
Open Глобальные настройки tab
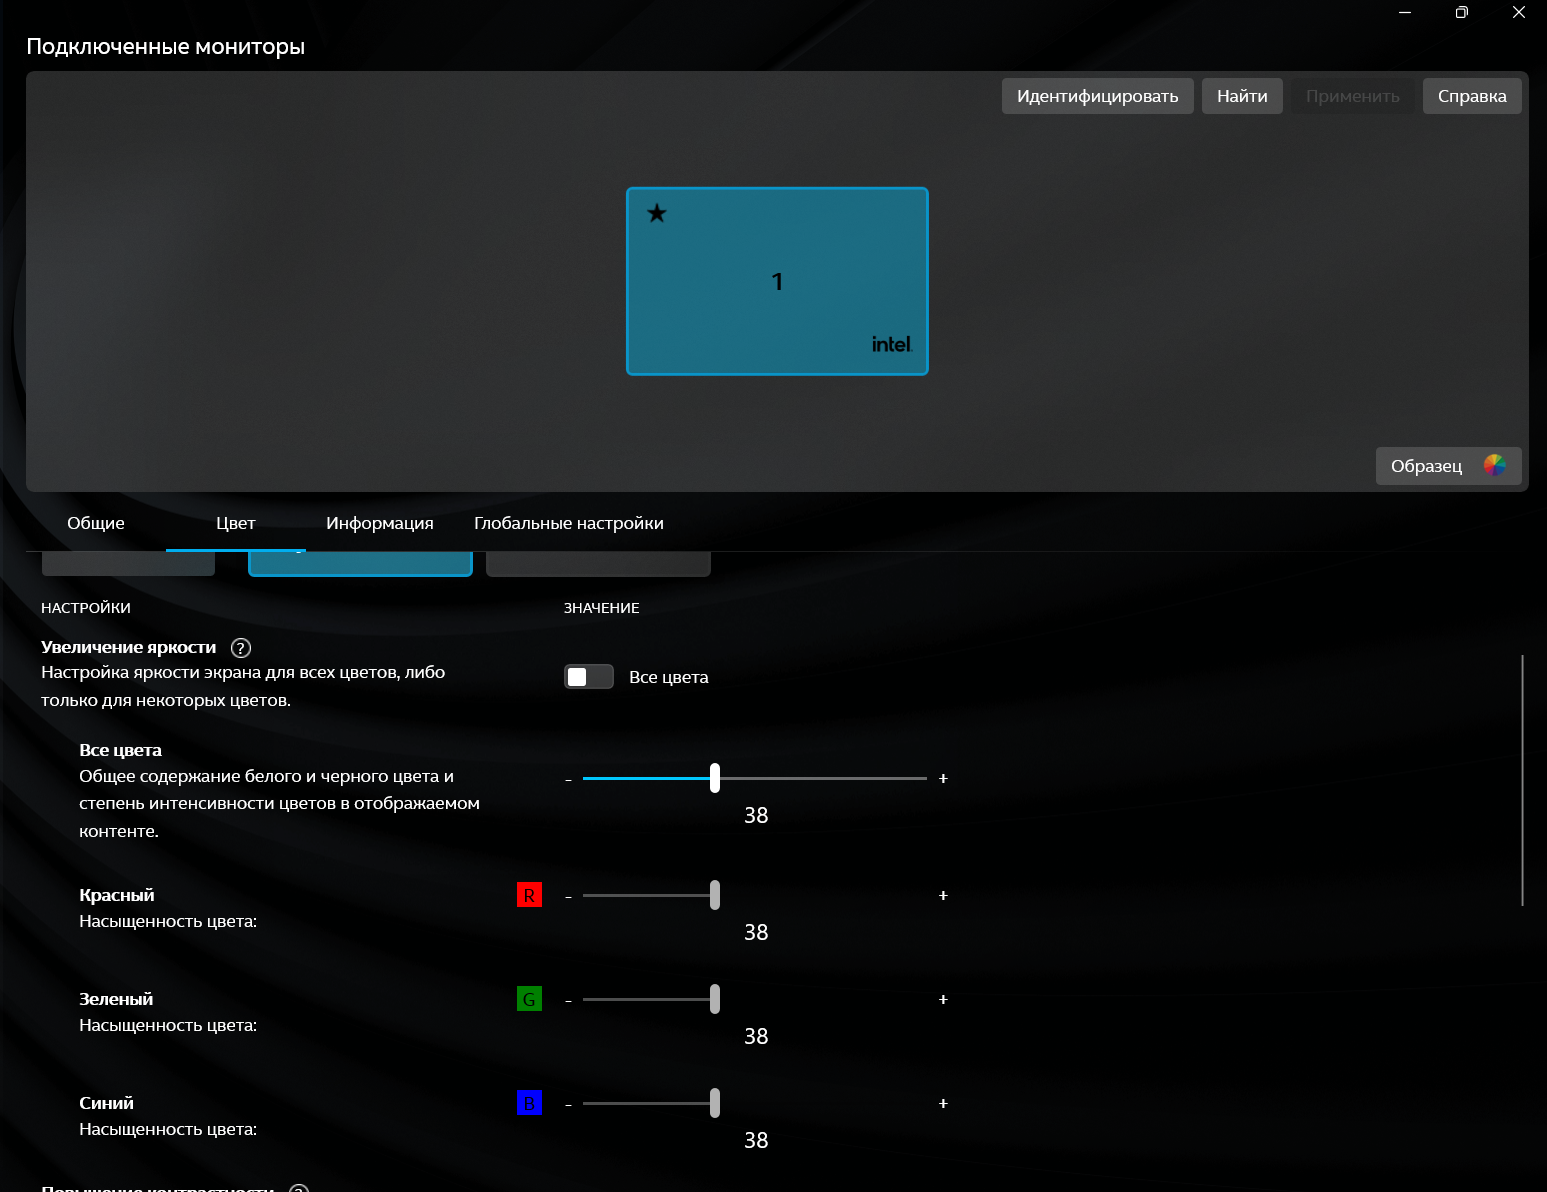click(x=569, y=523)
